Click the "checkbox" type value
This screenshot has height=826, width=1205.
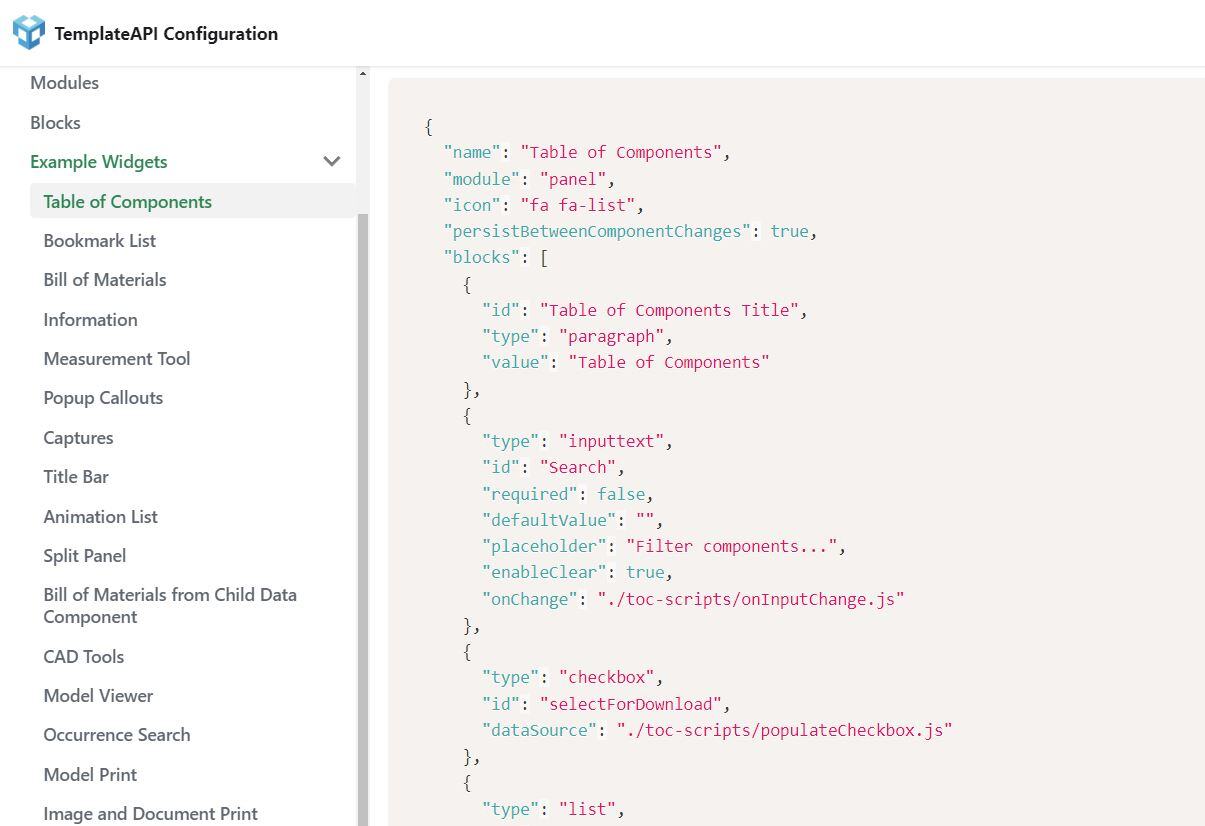(606, 677)
